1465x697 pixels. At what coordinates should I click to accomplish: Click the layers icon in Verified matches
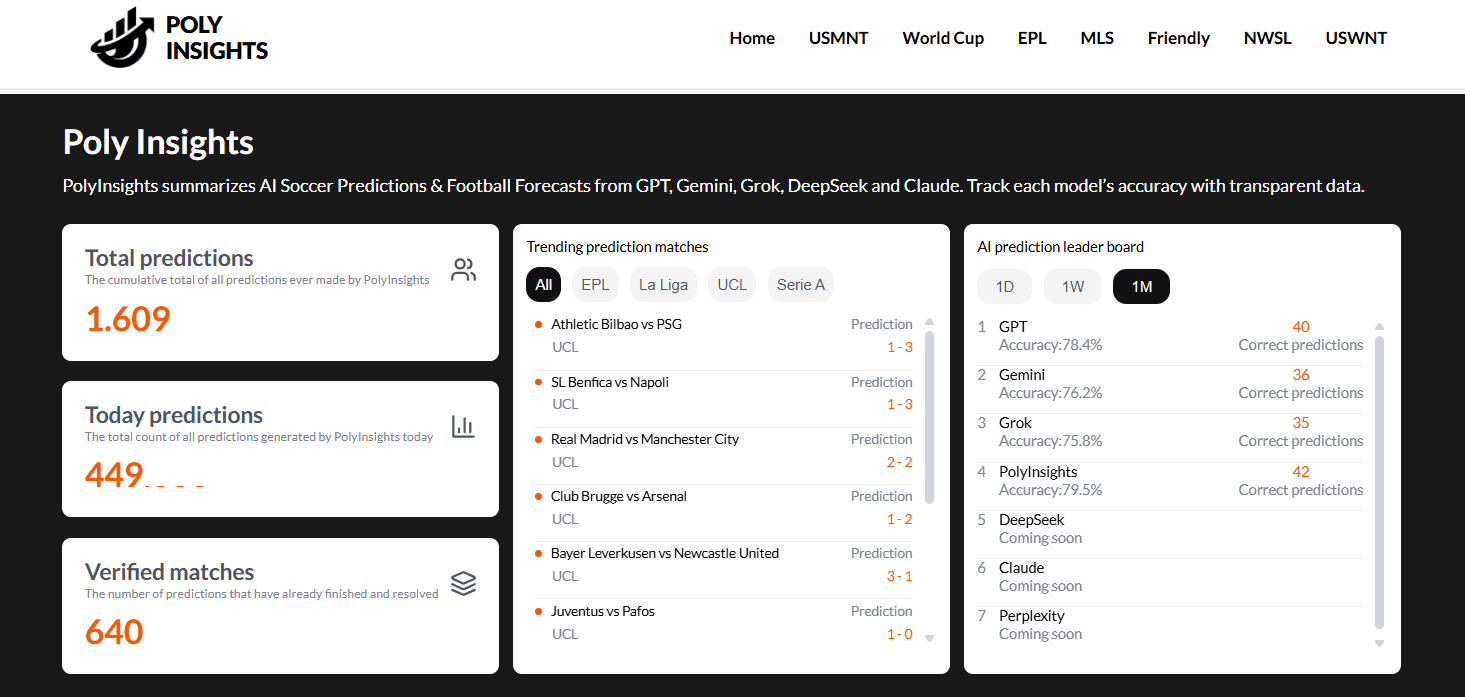point(463,584)
